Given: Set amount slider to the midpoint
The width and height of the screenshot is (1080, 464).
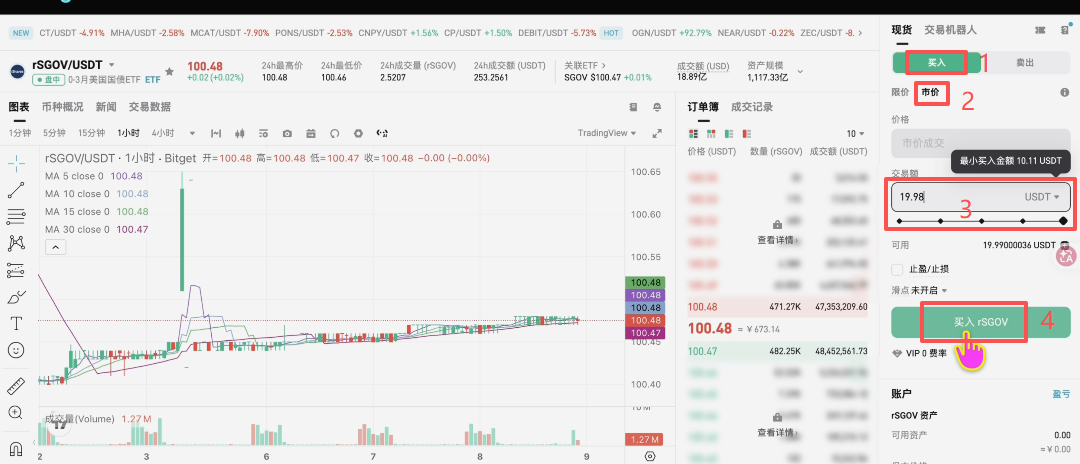Looking at the screenshot, I should pos(981,221).
